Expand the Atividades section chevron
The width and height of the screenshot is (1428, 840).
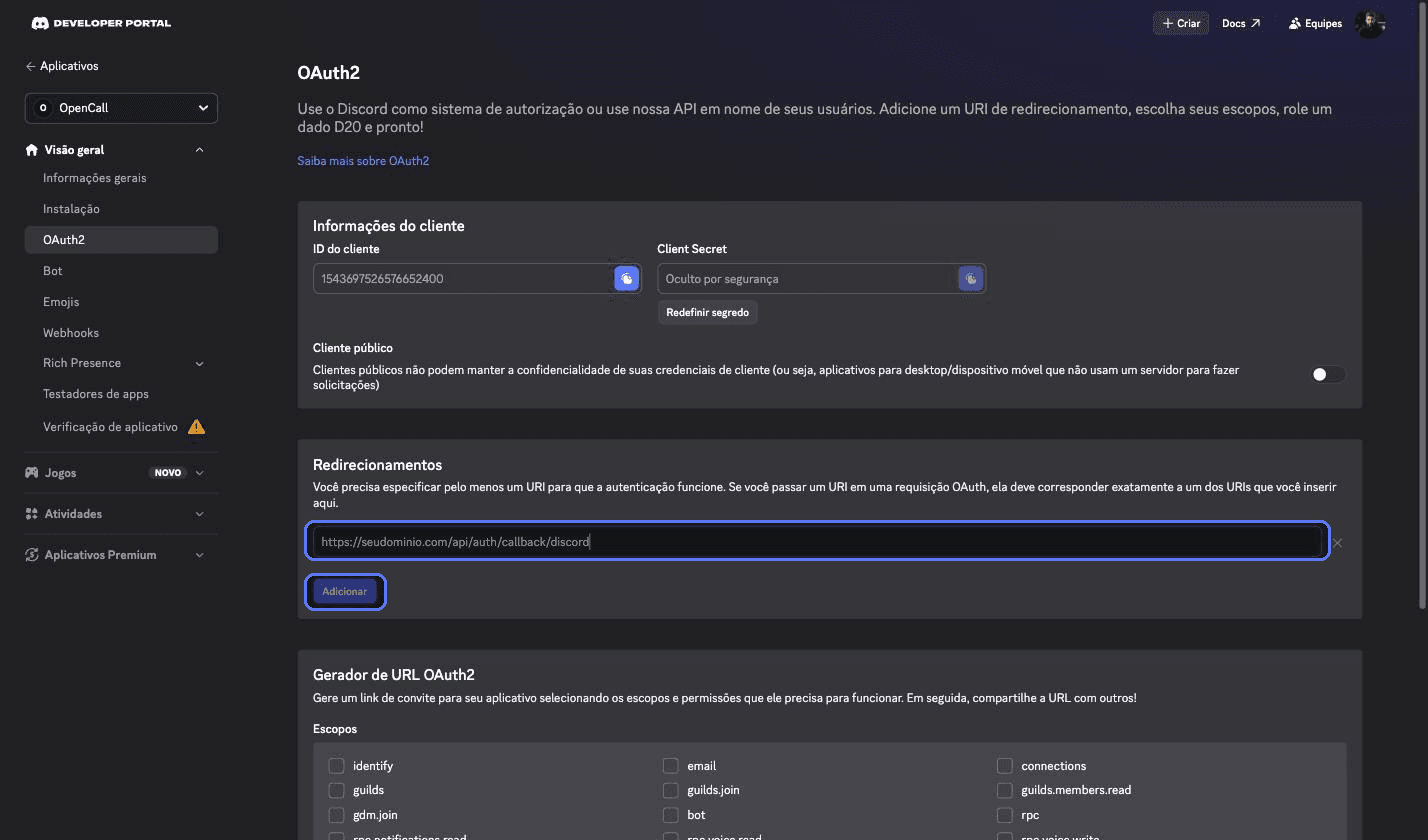(x=199, y=514)
